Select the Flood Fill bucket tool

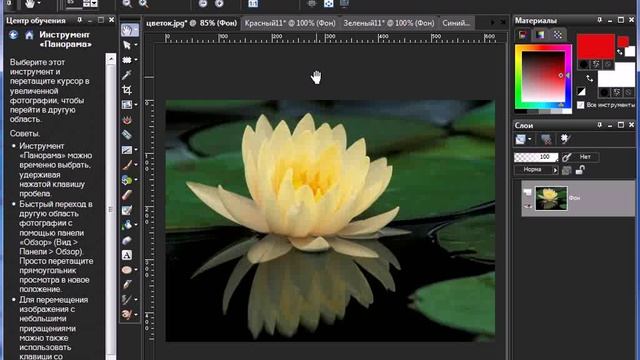[127, 225]
